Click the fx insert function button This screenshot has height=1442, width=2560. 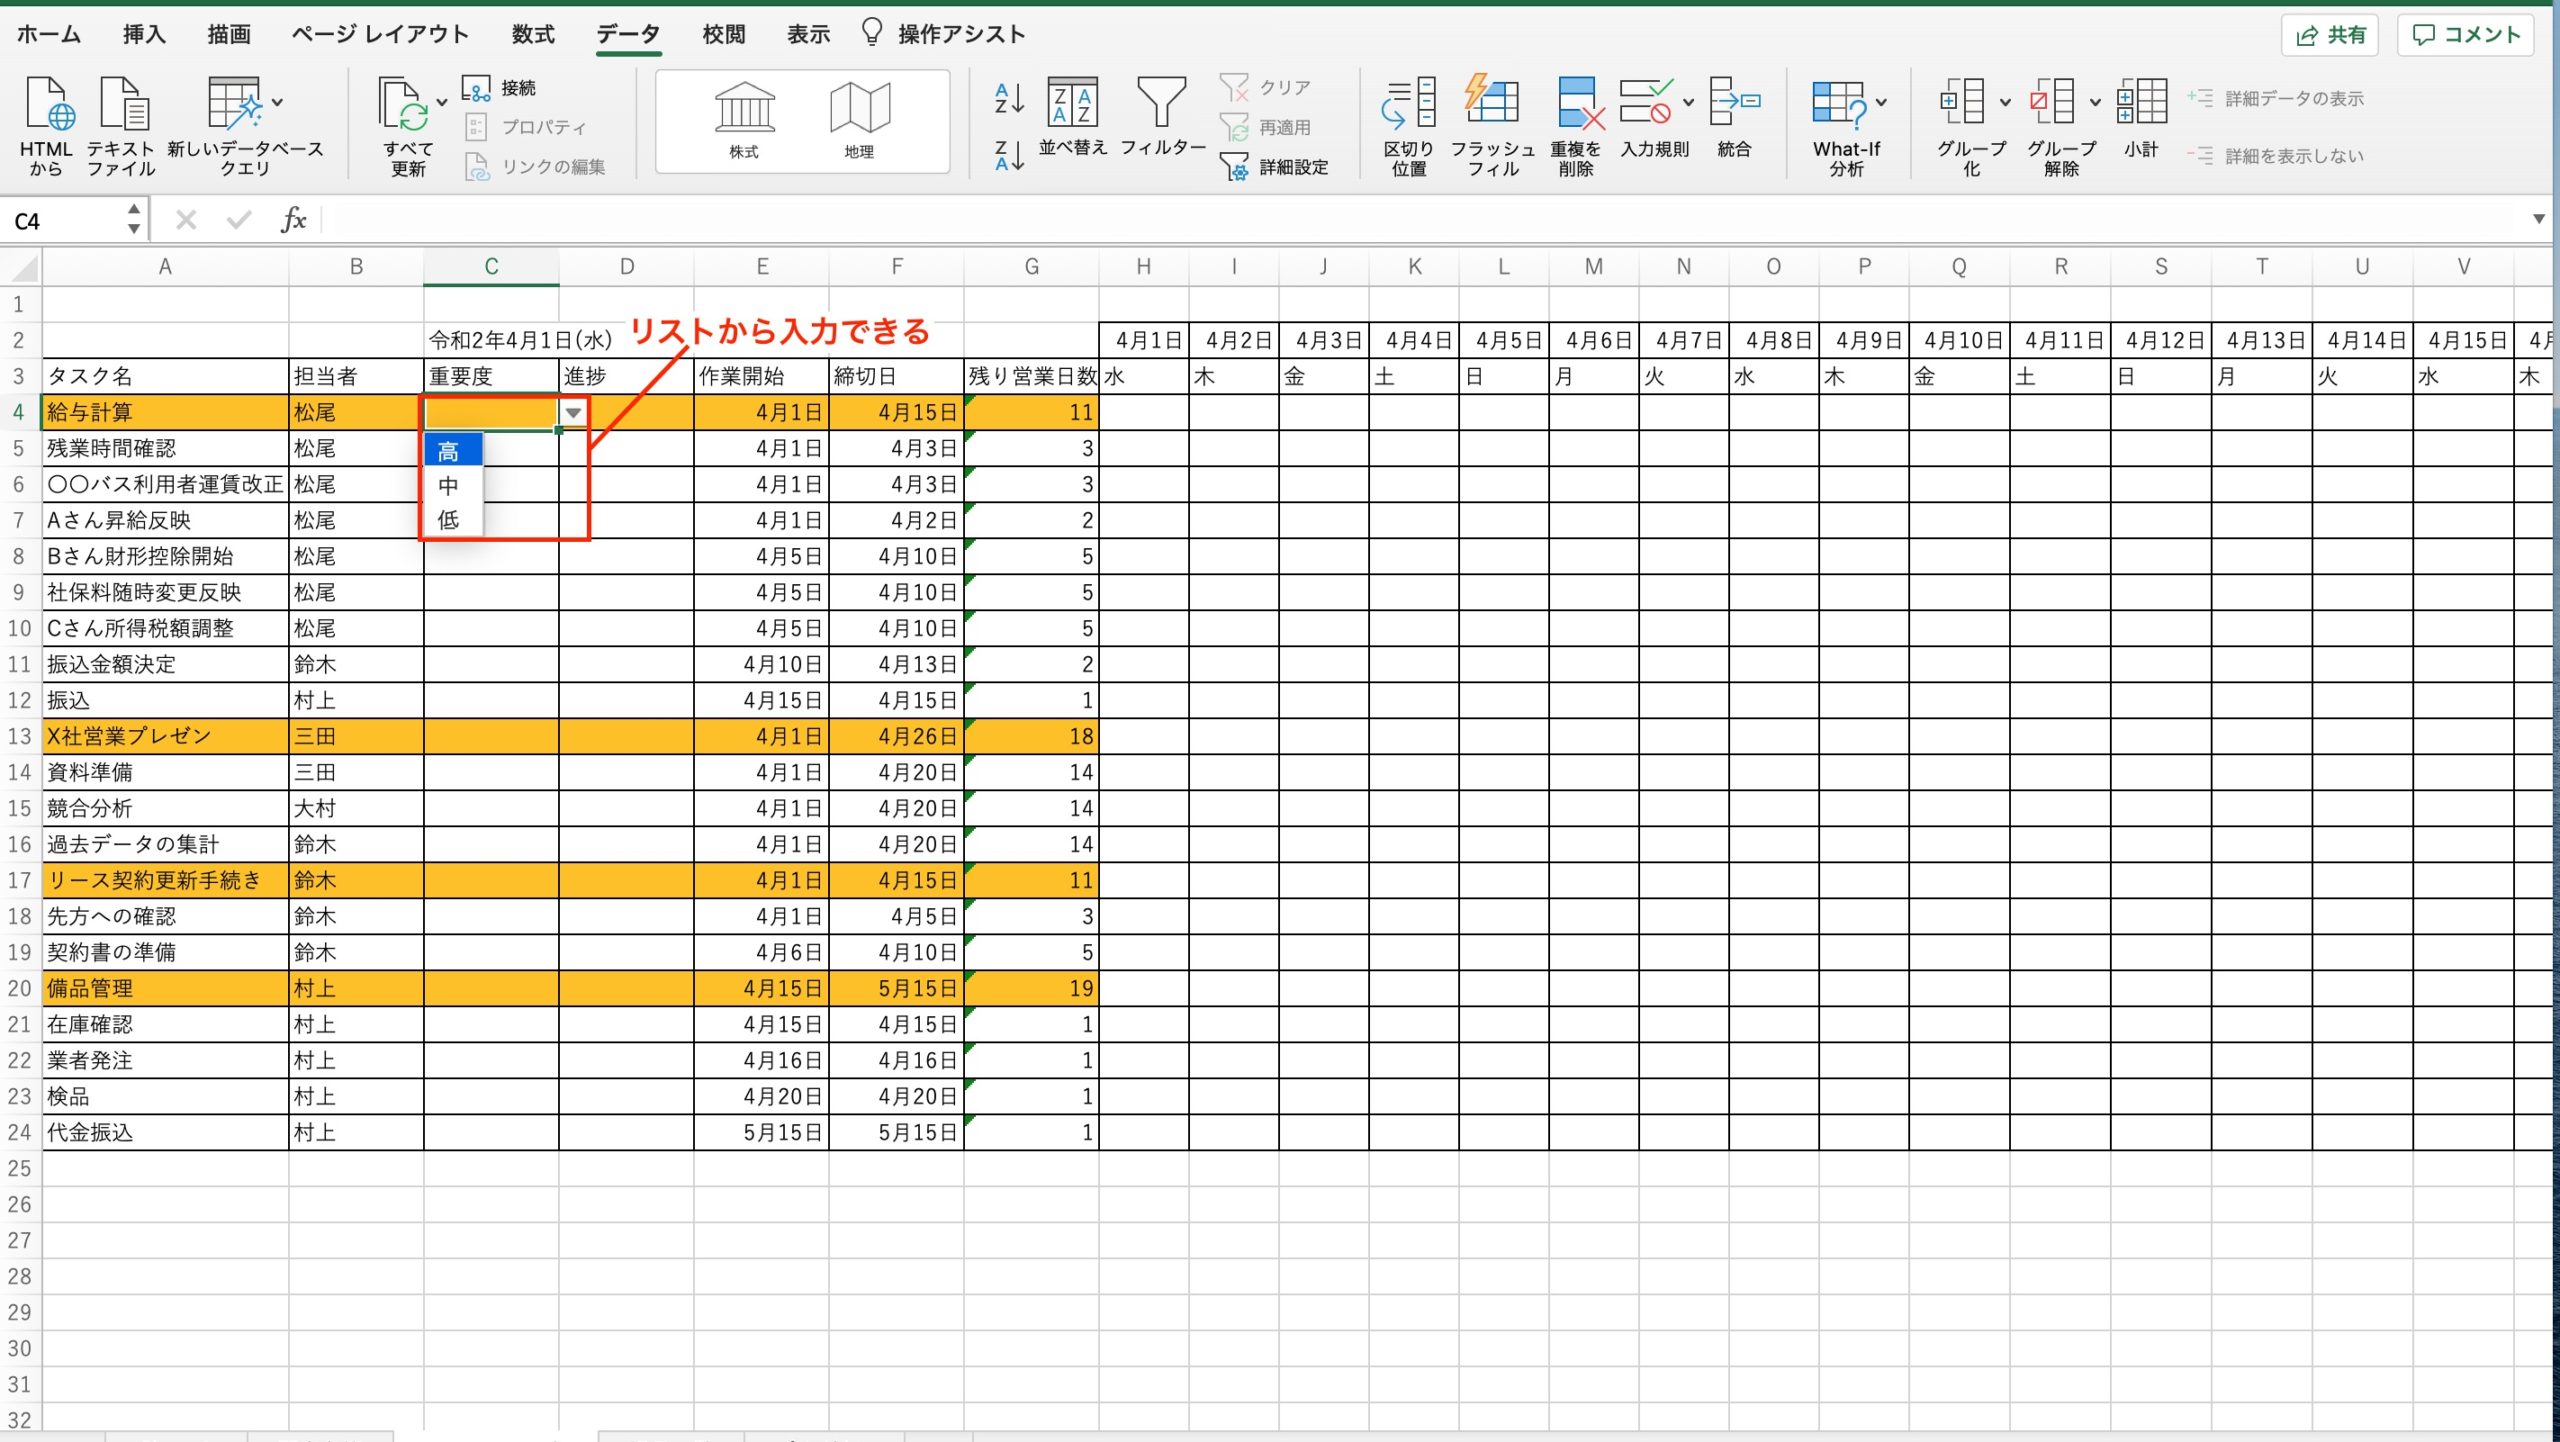[293, 219]
